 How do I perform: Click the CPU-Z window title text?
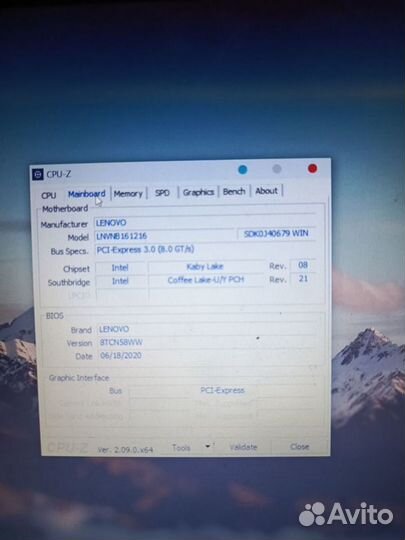(59, 174)
